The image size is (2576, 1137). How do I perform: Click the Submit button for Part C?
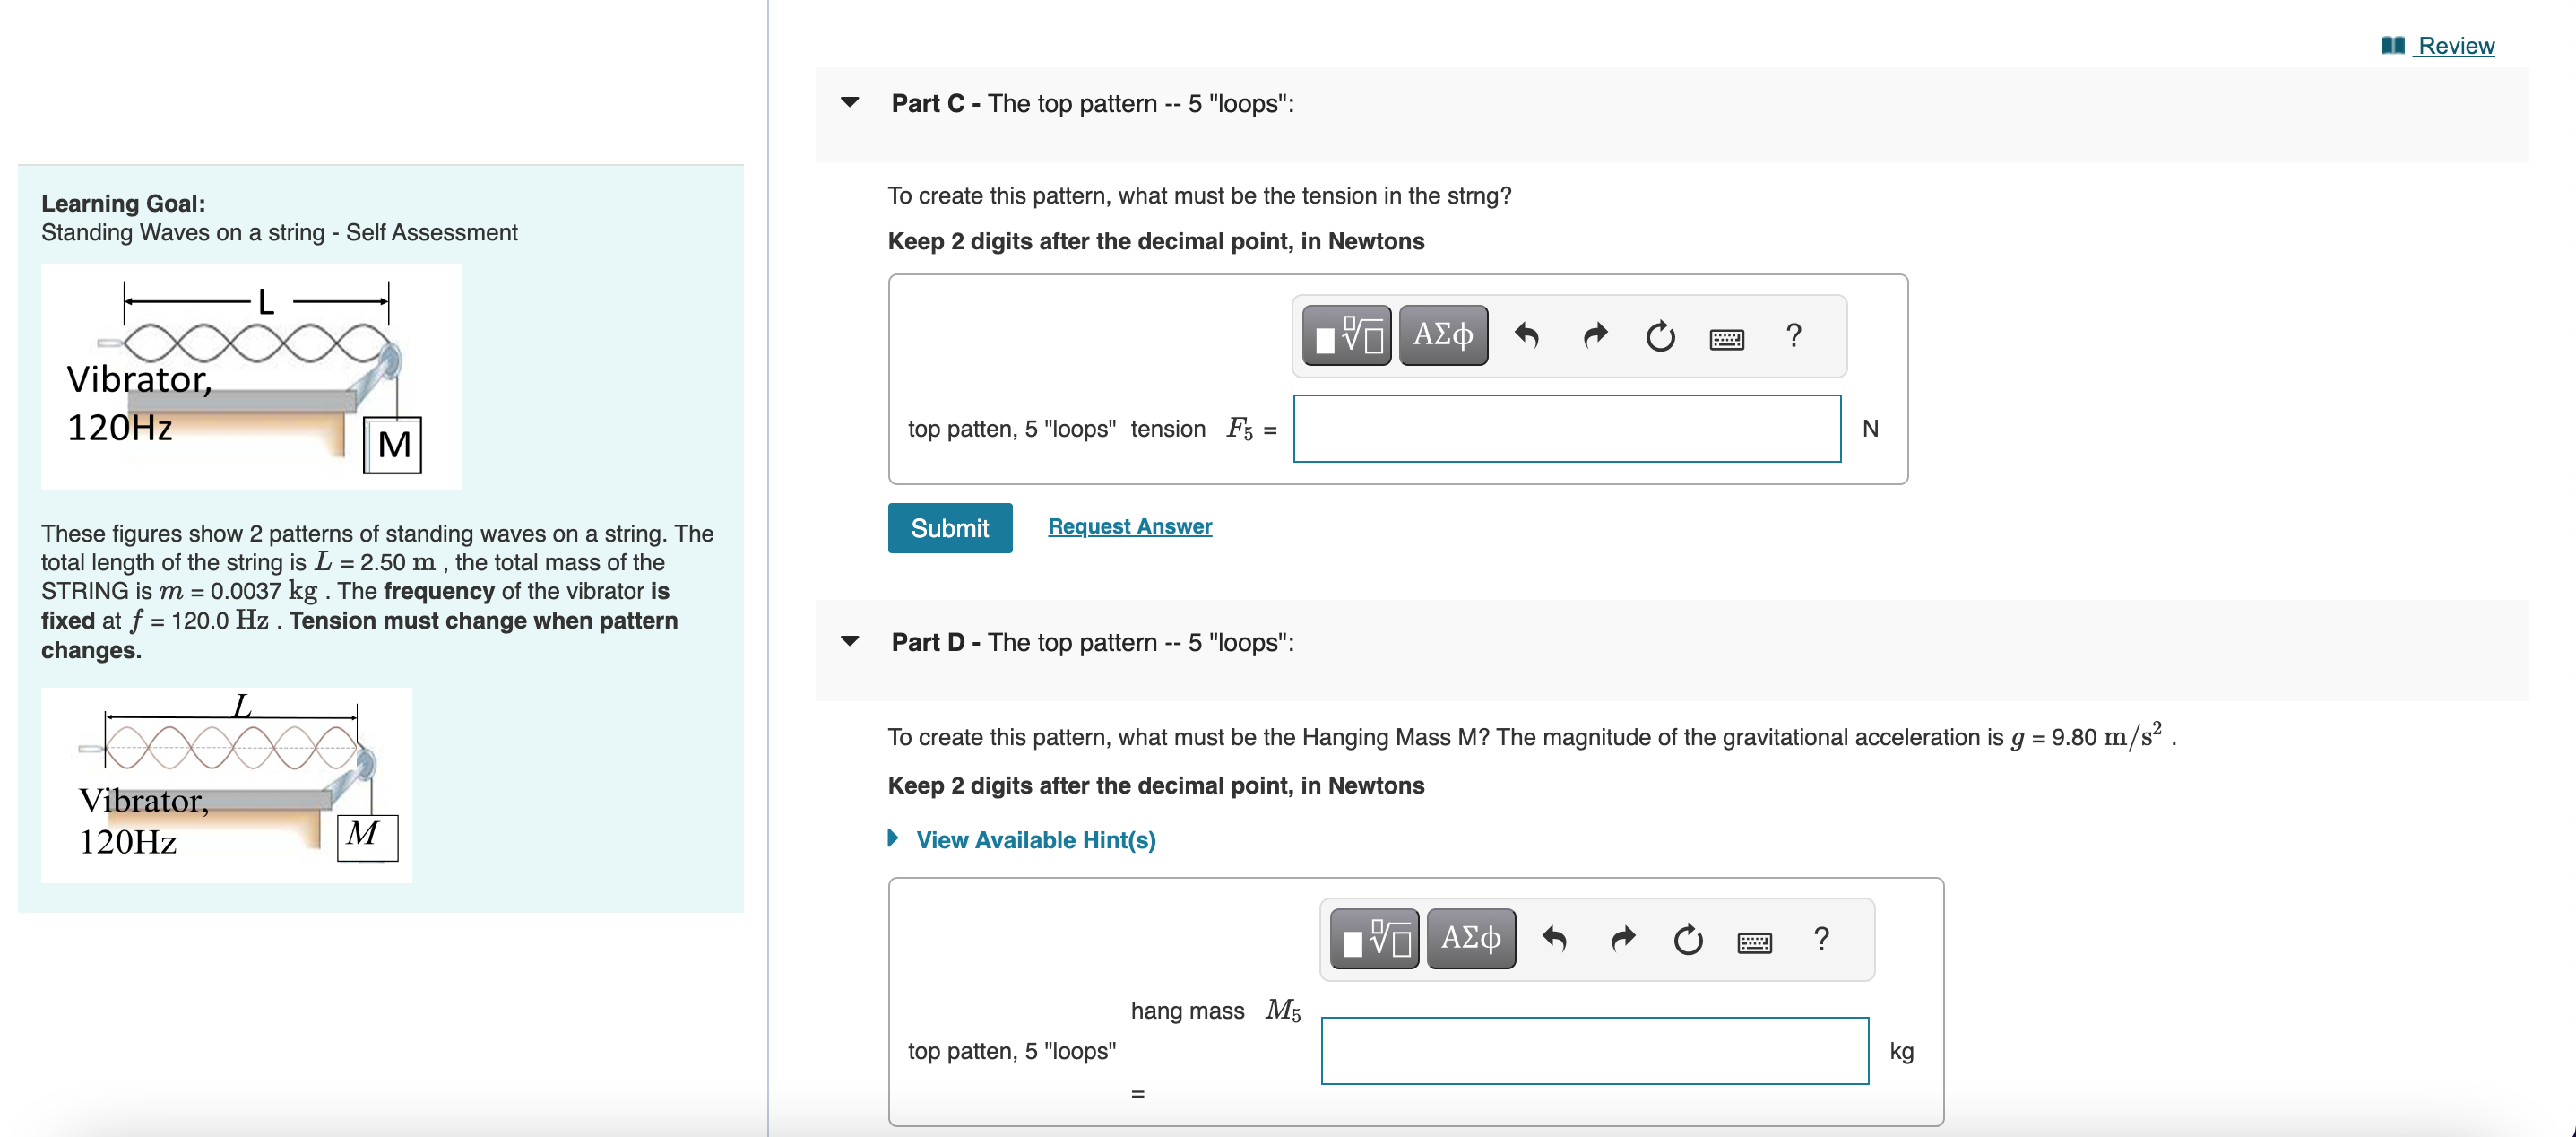pos(949,527)
